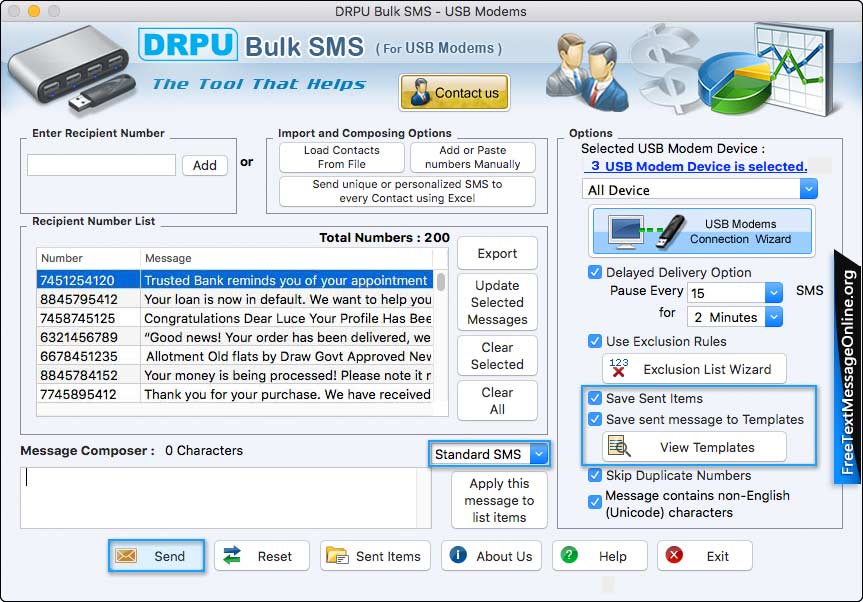Open the Standard SMS type dropdown

point(489,454)
